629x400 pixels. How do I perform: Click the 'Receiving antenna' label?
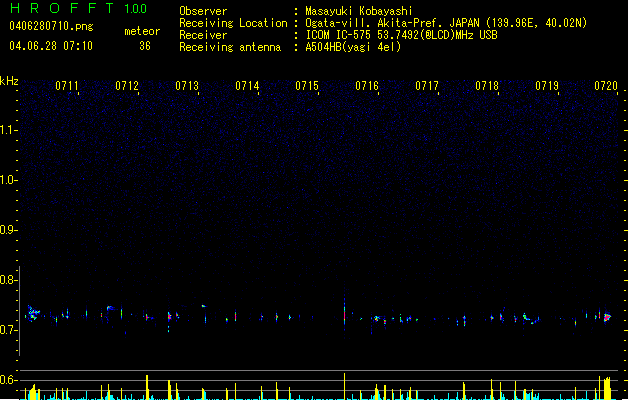click(x=230, y=47)
